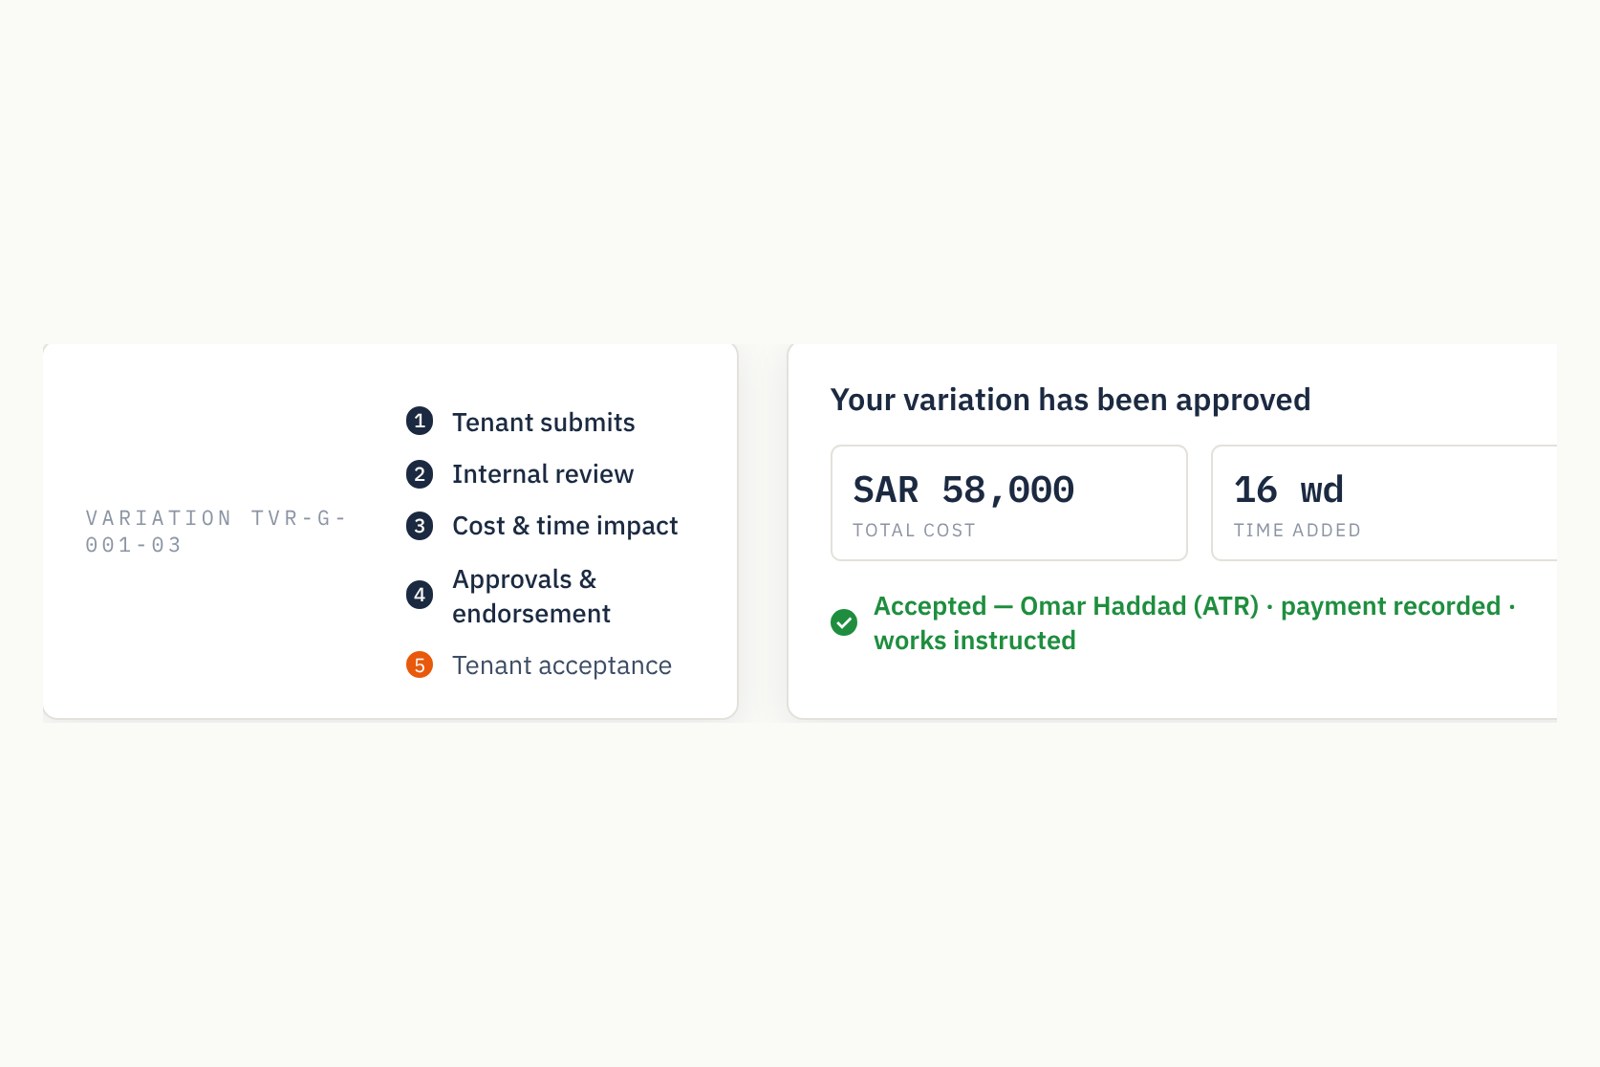This screenshot has width=1600, height=1067.
Task: Open the Cost & time impact step
Action: (x=565, y=526)
